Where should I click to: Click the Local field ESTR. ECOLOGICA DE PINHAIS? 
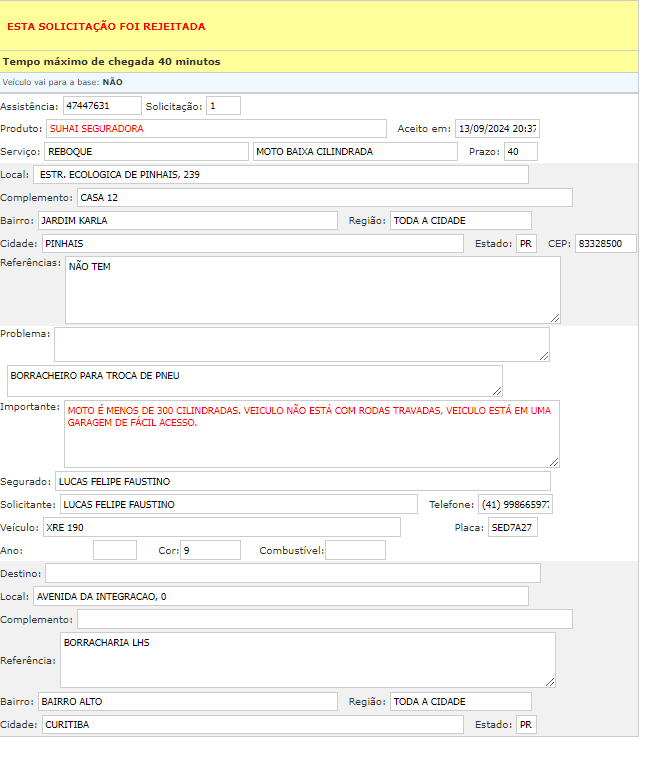281,175
